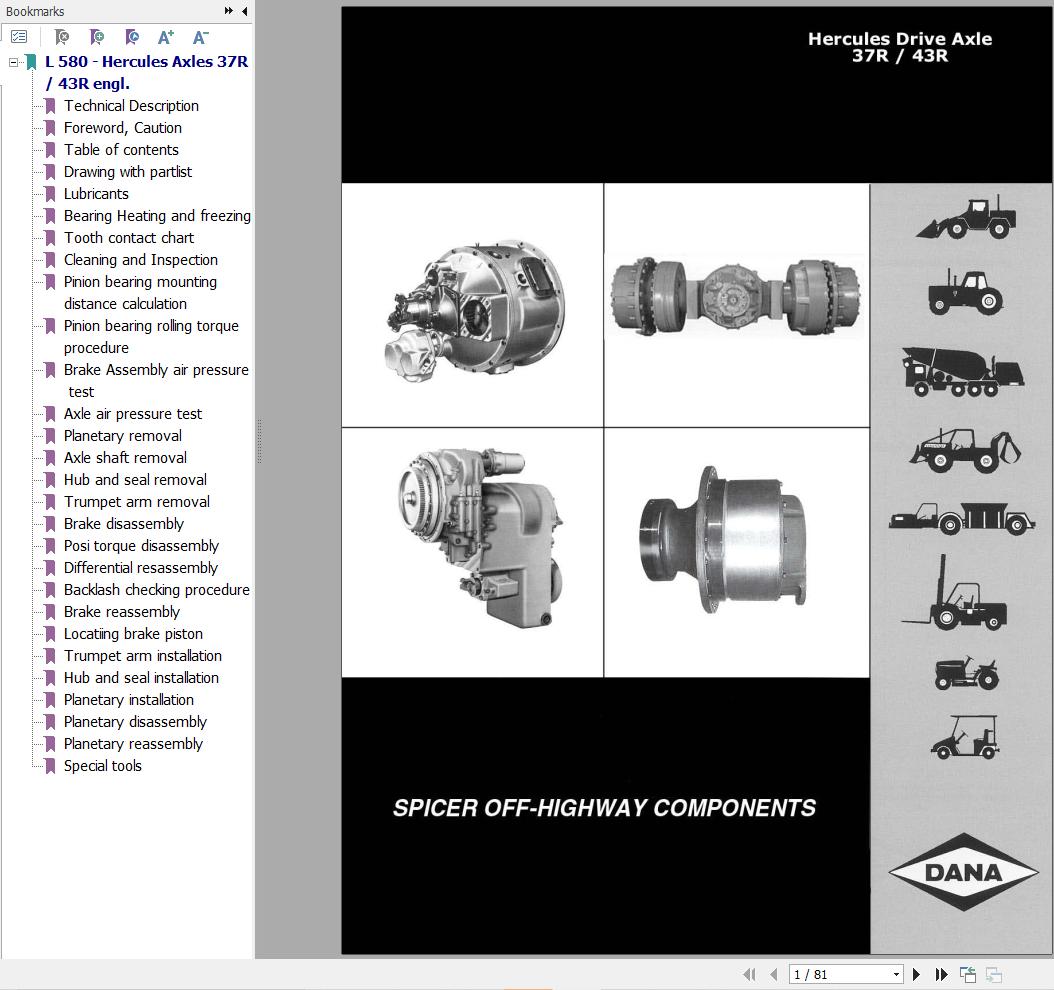Screen dimensions: 1054x990
Task: Open the Bookmarks options list icon
Action: tap(19, 36)
